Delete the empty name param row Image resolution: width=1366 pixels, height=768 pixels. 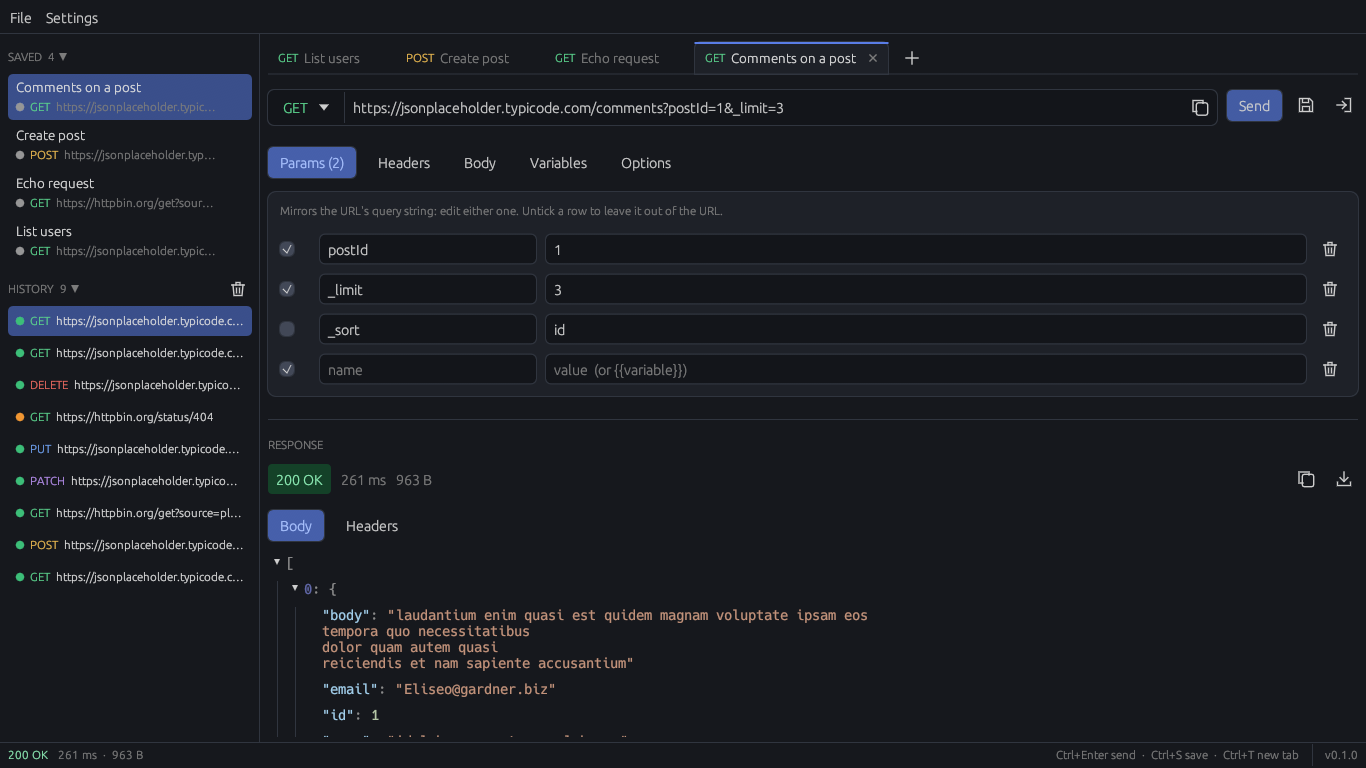click(x=1330, y=369)
